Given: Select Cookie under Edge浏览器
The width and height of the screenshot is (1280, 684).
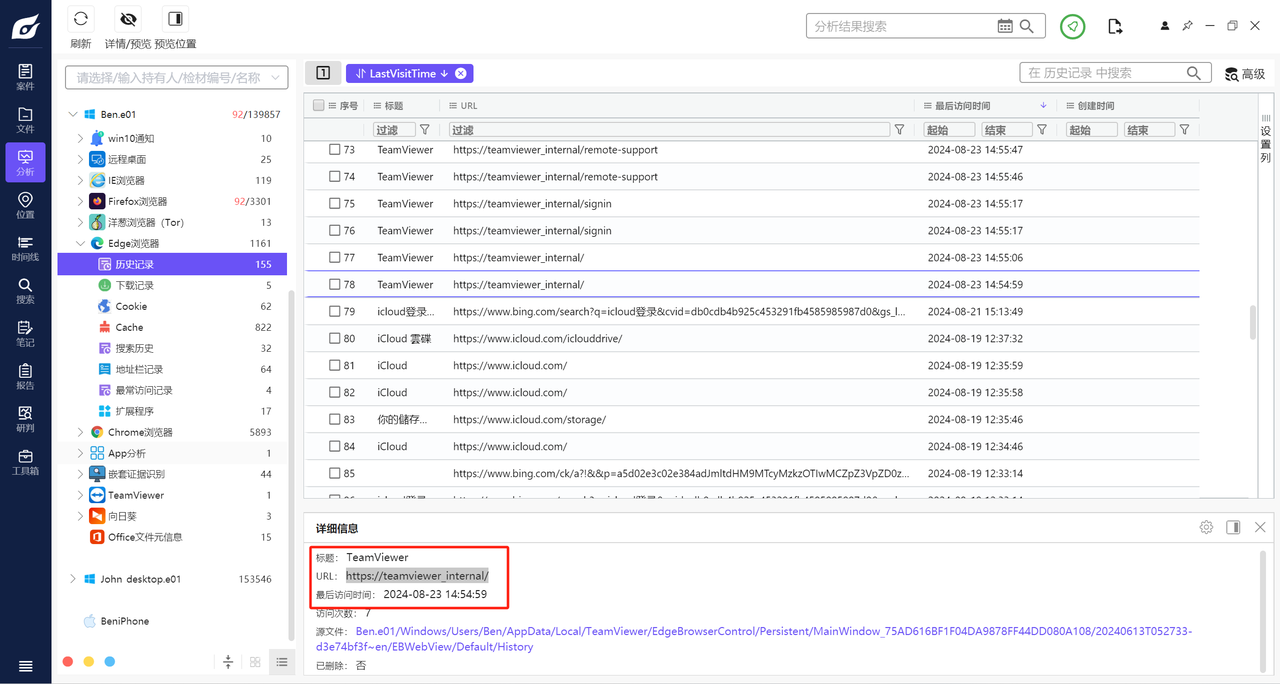Looking at the screenshot, I should click(172, 307).
